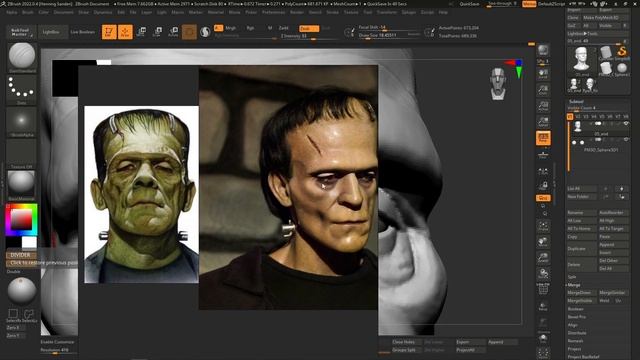The image size is (640, 360).
Task: Select the black main color swatch
Action: [13, 242]
